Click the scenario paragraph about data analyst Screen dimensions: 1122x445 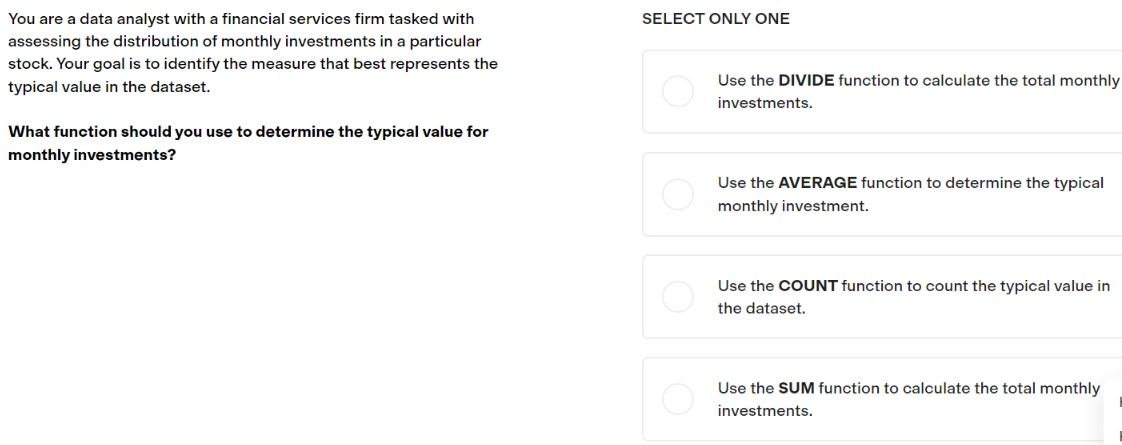tap(253, 53)
